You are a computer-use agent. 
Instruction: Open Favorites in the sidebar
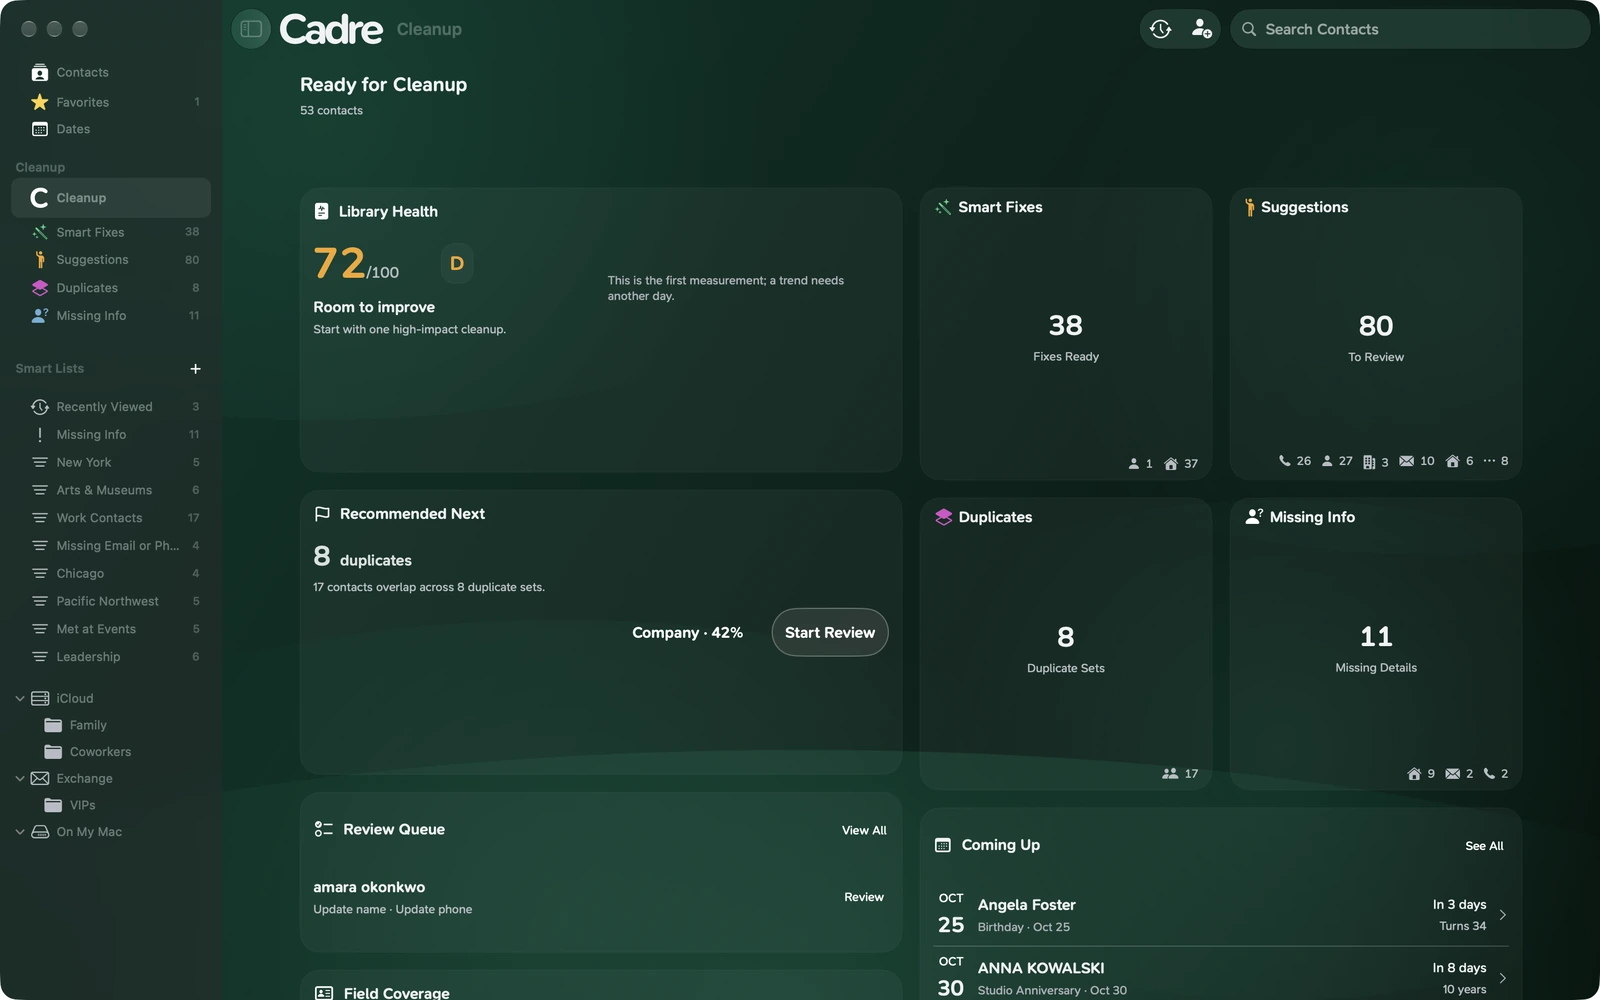click(111, 102)
